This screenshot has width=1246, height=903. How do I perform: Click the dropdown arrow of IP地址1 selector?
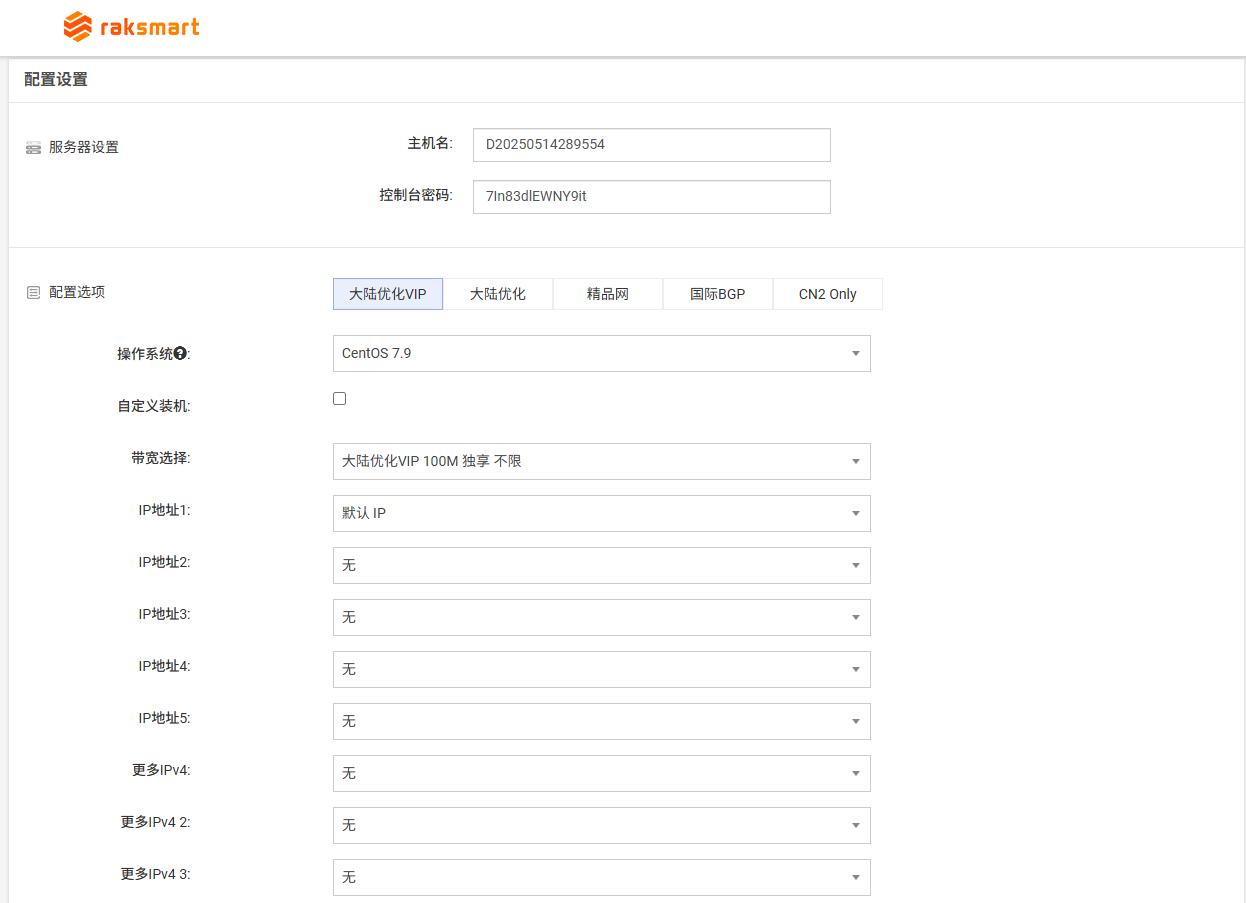[855, 513]
